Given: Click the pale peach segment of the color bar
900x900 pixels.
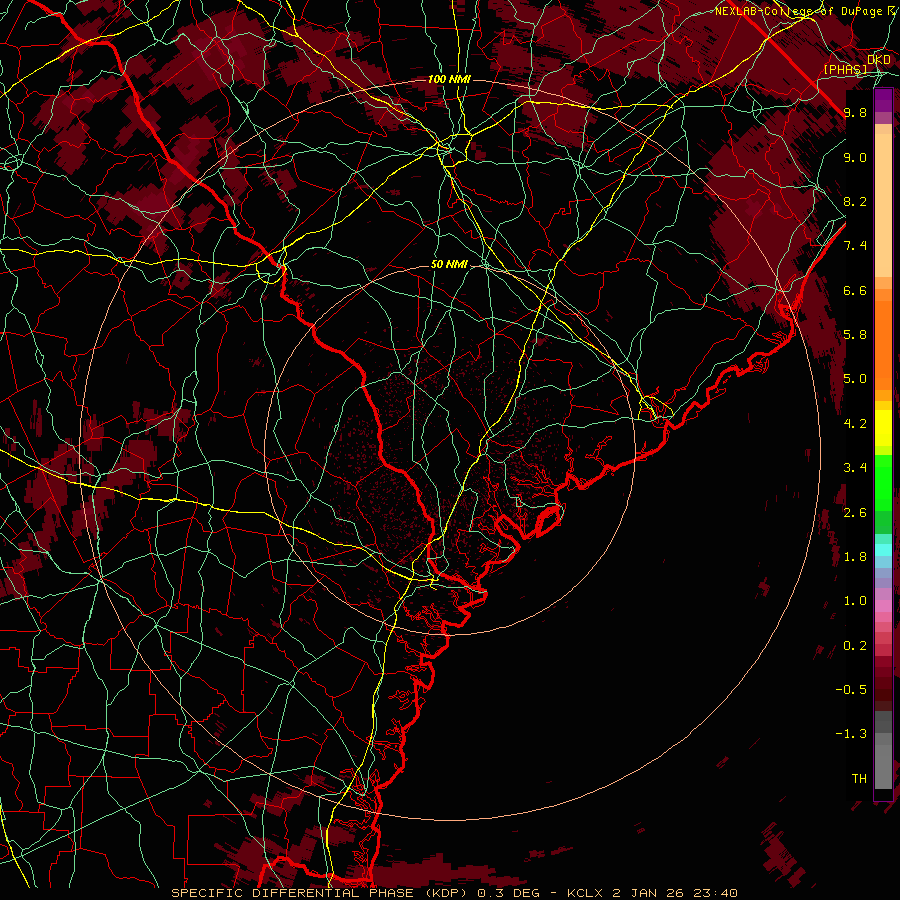Looking at the screenshot, I should click(x=883, y=205).
